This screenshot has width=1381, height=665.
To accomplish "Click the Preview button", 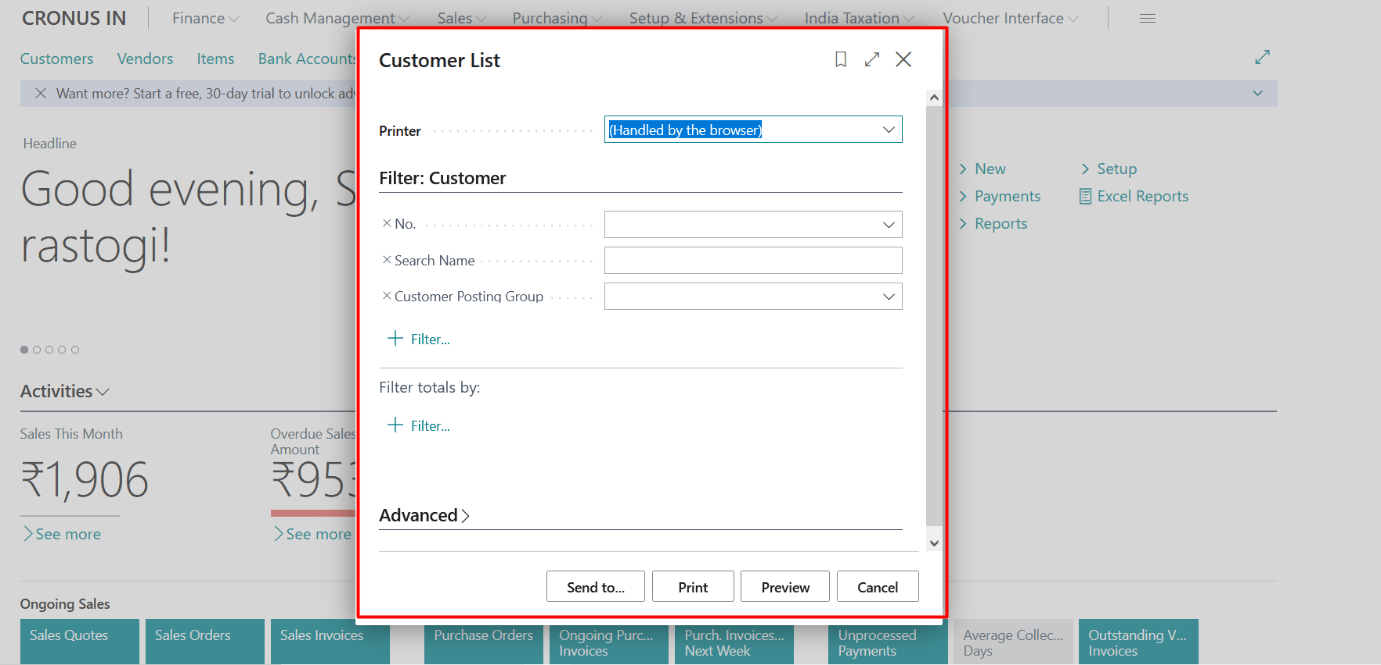I will [x=784, y=586].
